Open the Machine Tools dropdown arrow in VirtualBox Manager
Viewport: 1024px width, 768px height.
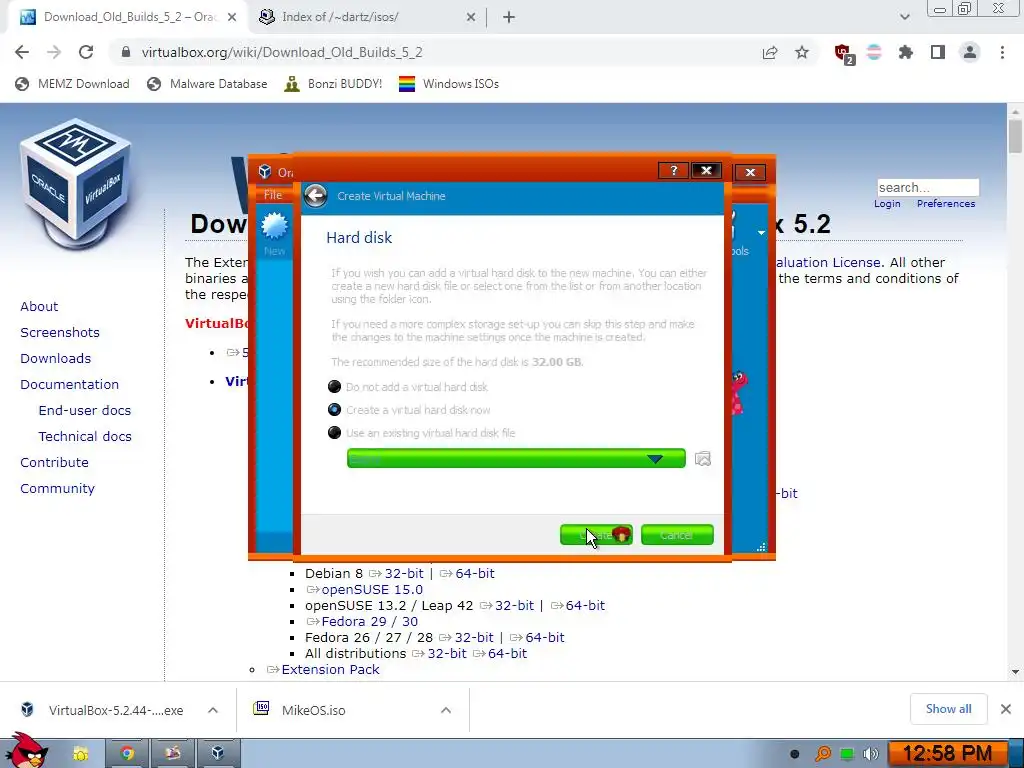(x=761, y=232)
